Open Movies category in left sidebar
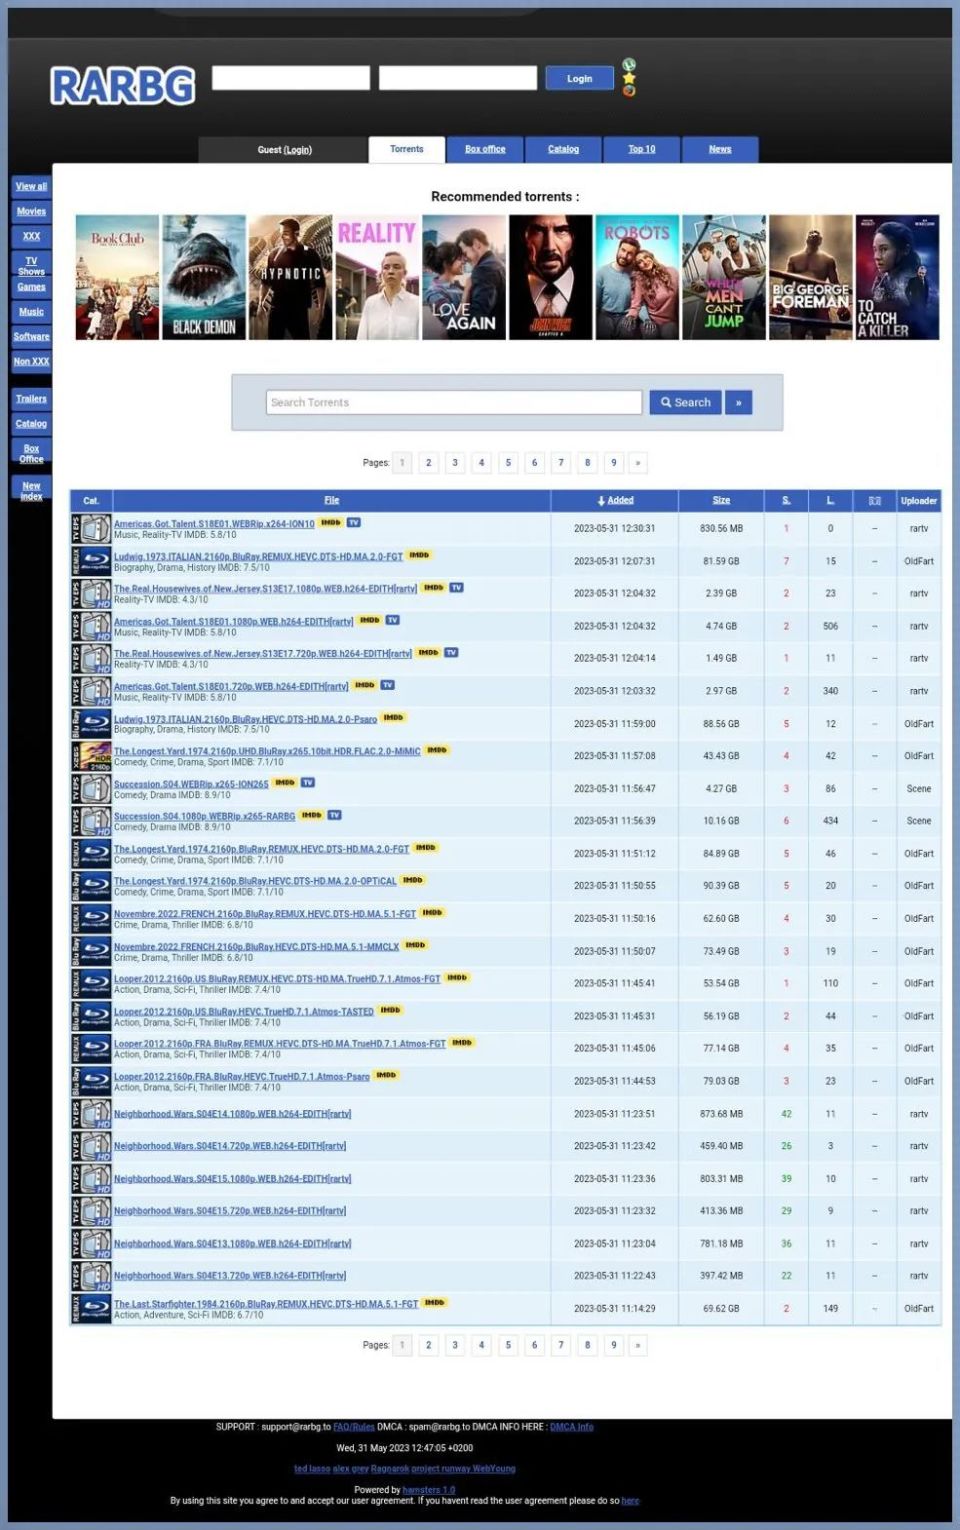960x1530 pixels. pos(31,212)
